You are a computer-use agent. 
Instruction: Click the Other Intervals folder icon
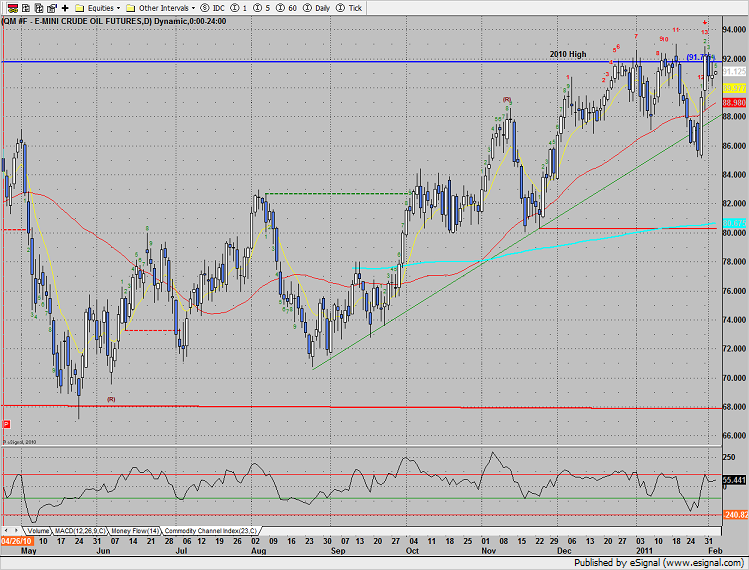[x=130, y=8]
